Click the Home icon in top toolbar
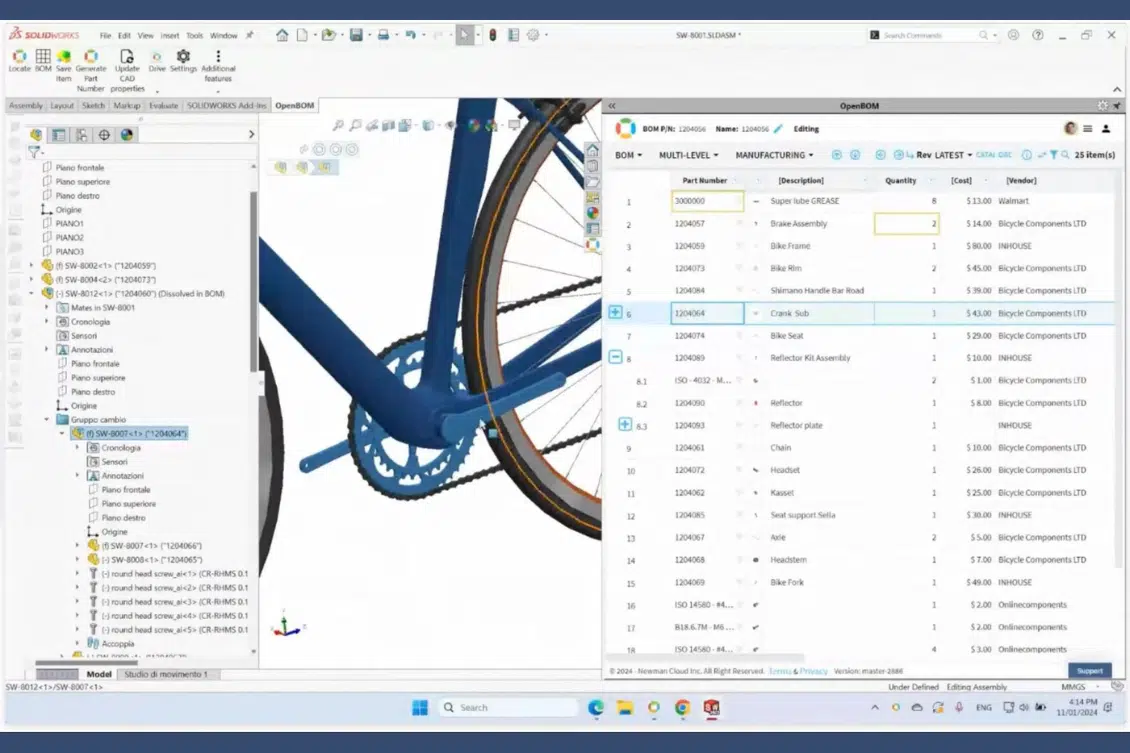1130x753 pixels. (x=282, y=35)
